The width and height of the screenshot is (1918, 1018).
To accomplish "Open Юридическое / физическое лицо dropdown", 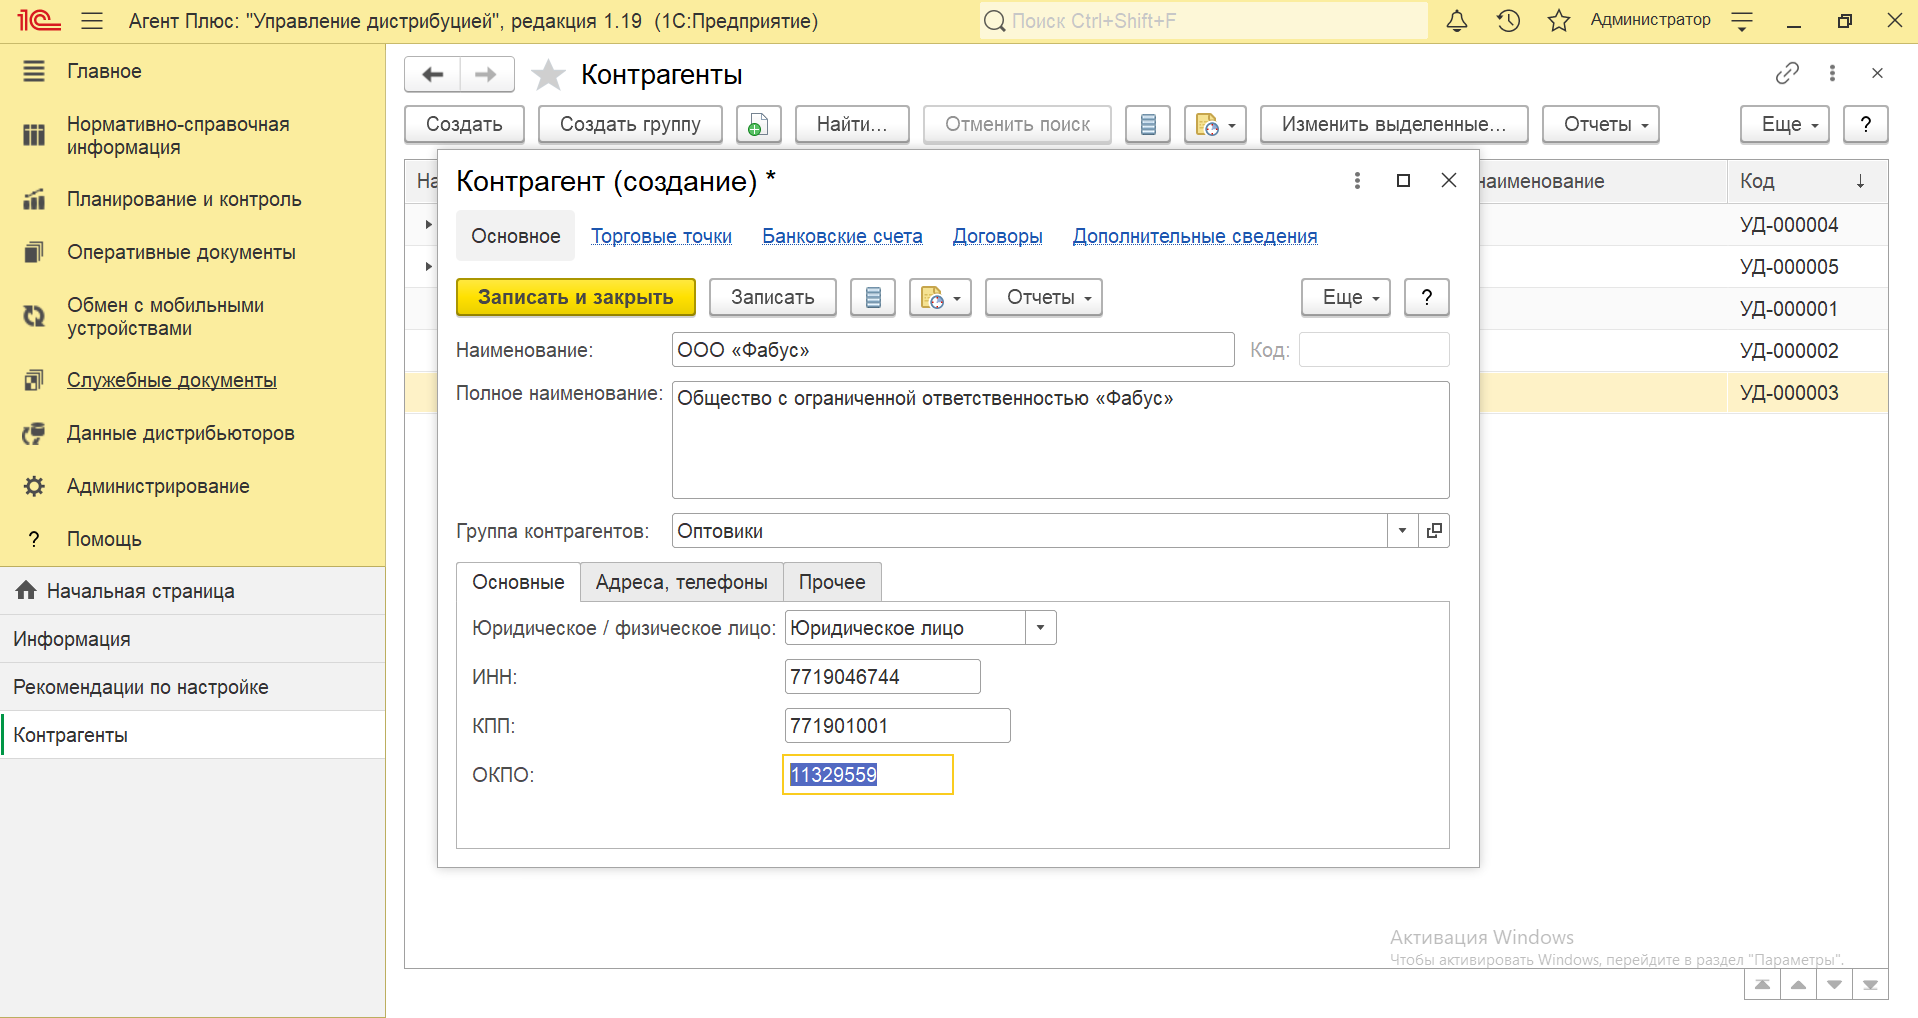I will pos(1040,628).
